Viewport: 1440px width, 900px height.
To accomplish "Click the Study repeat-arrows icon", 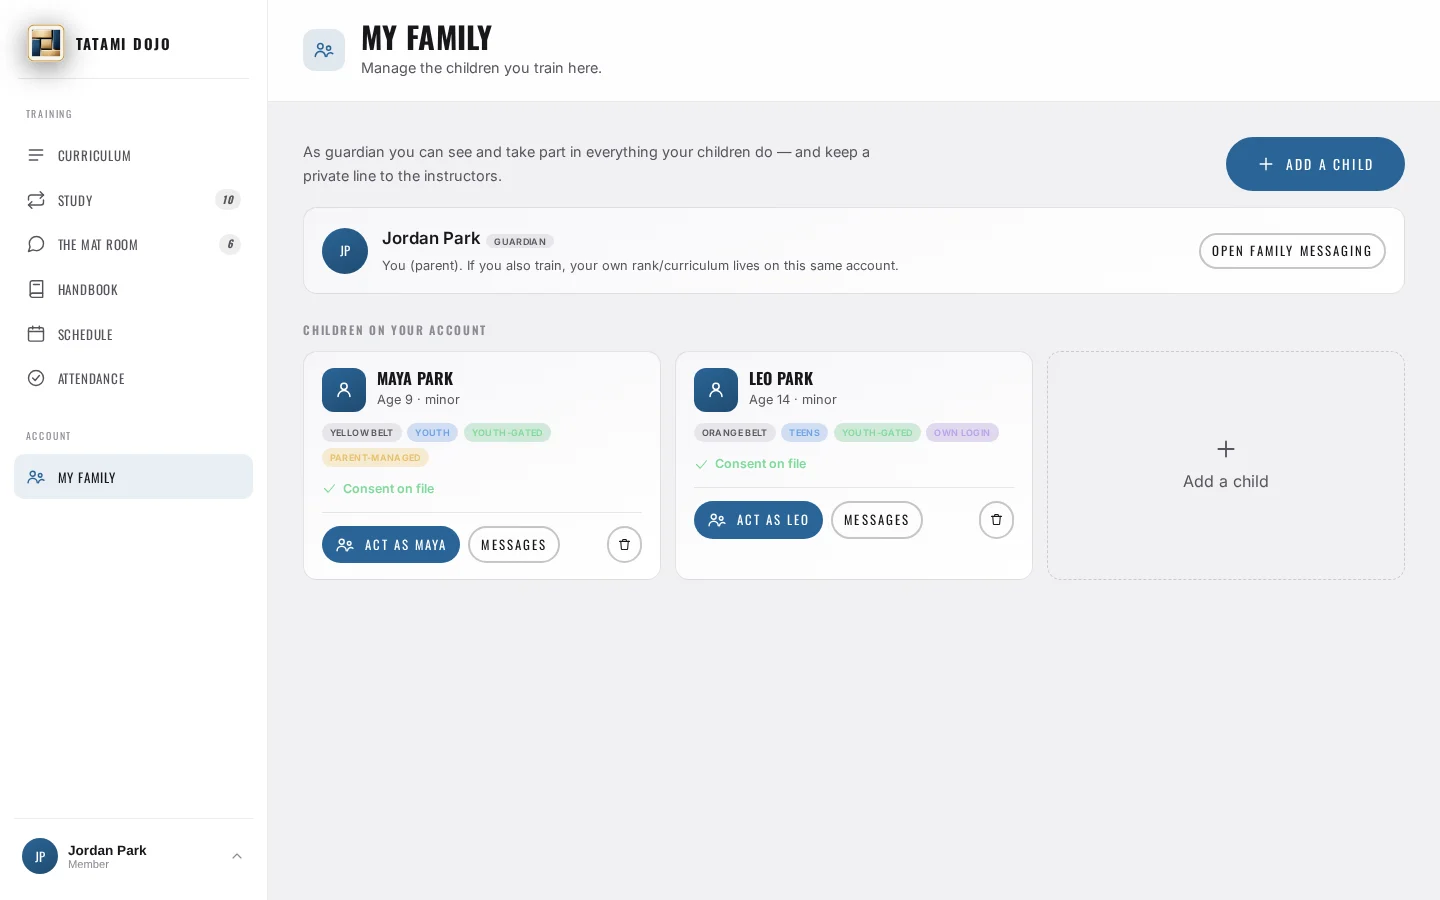I will tap(36, 200).
